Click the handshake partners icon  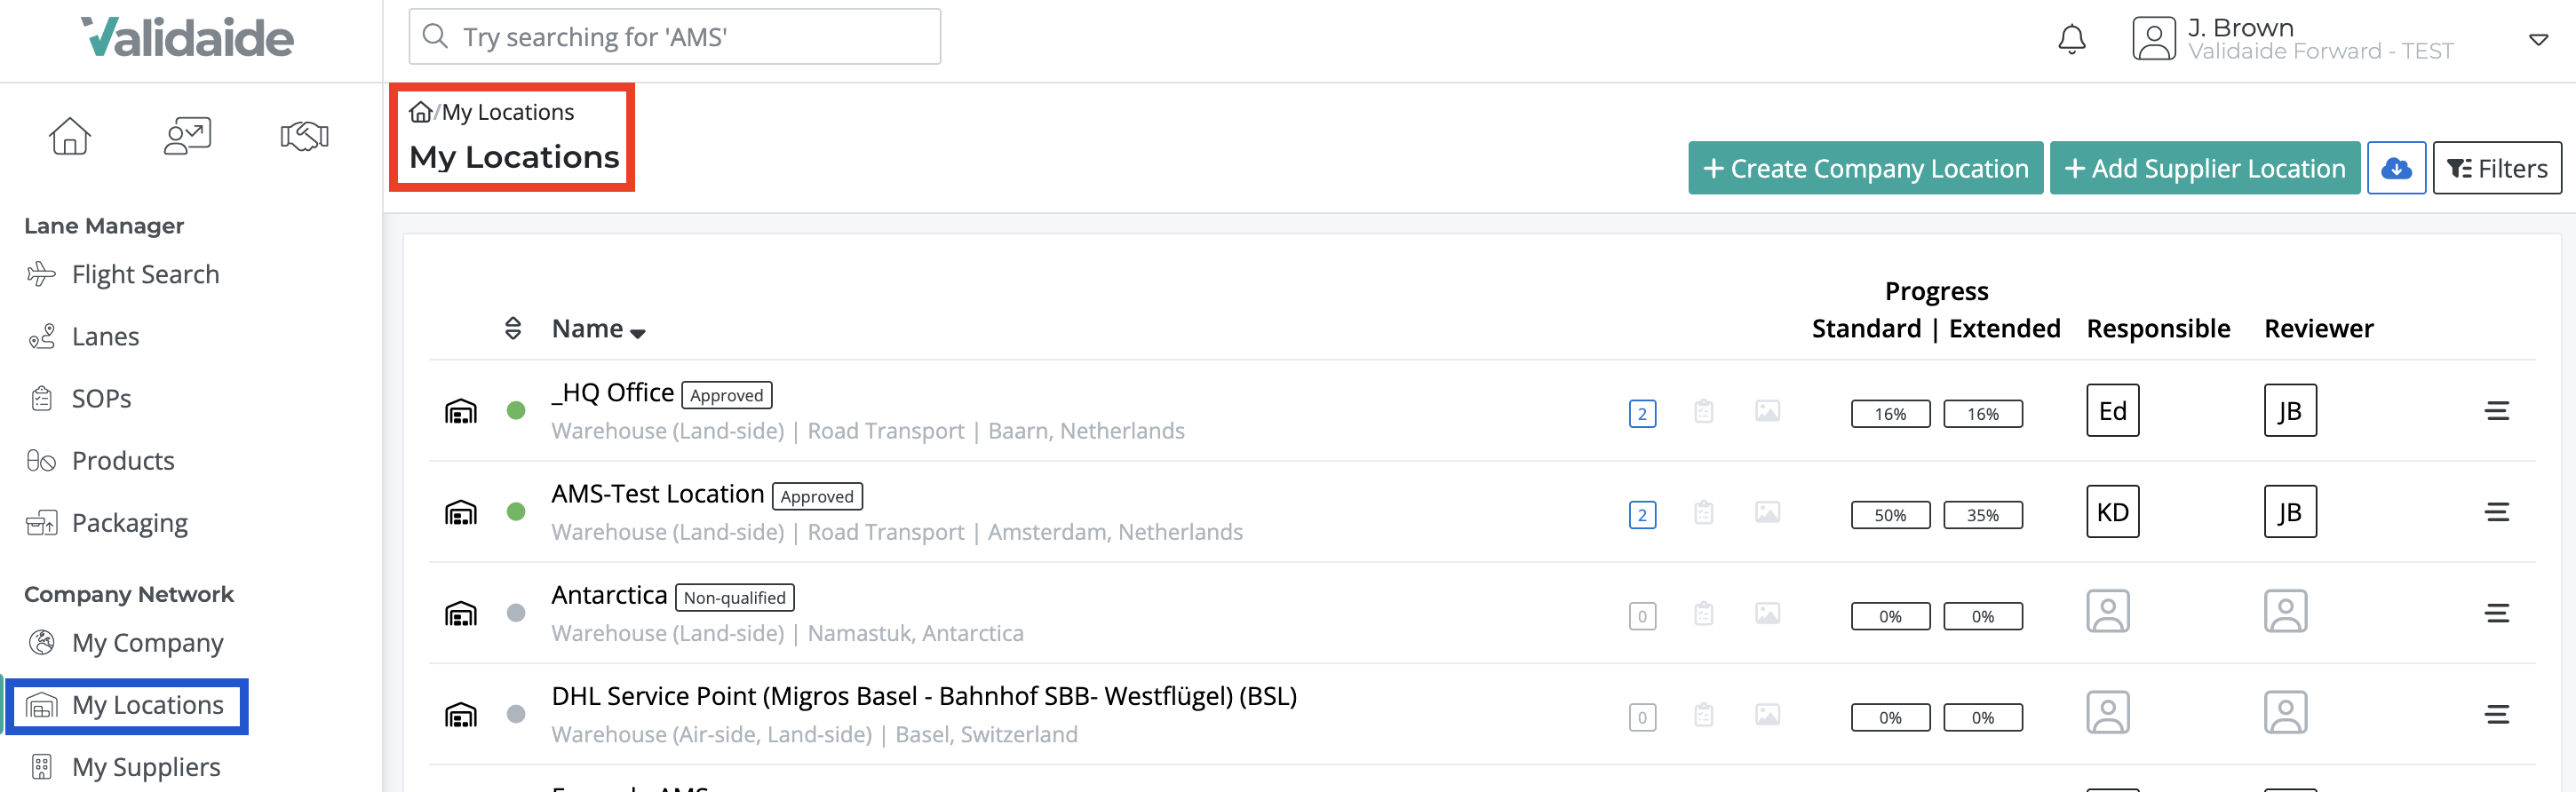(x=304, y=136)
